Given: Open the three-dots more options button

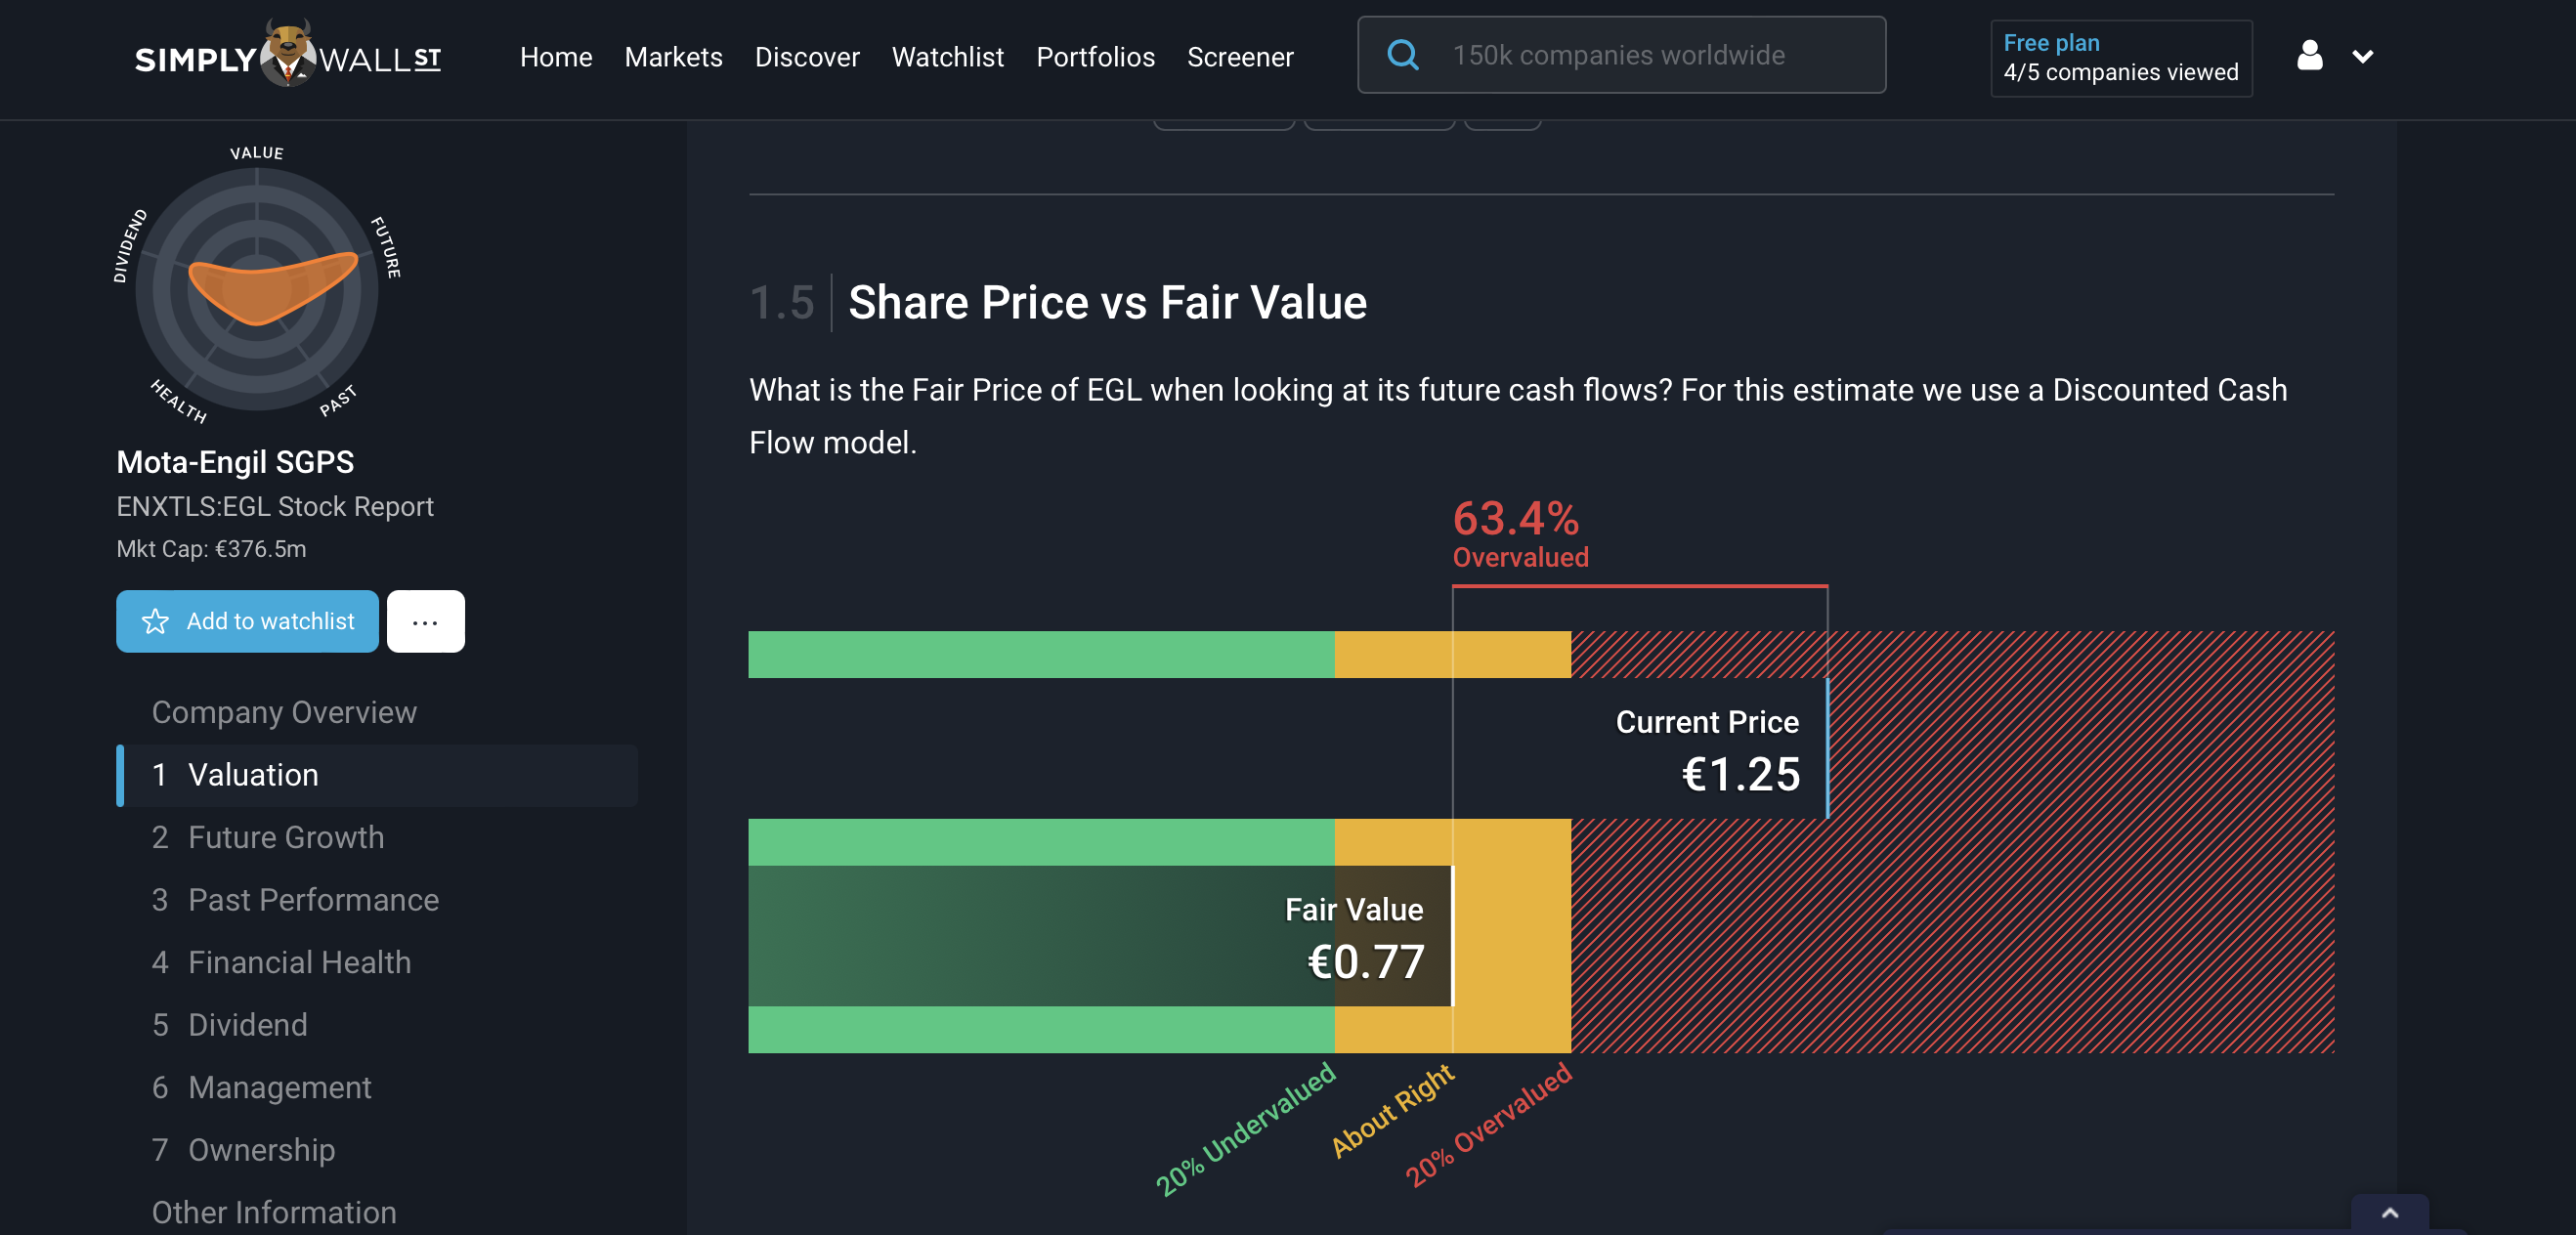Looking at the screenshot, I should tap(425, 621).
